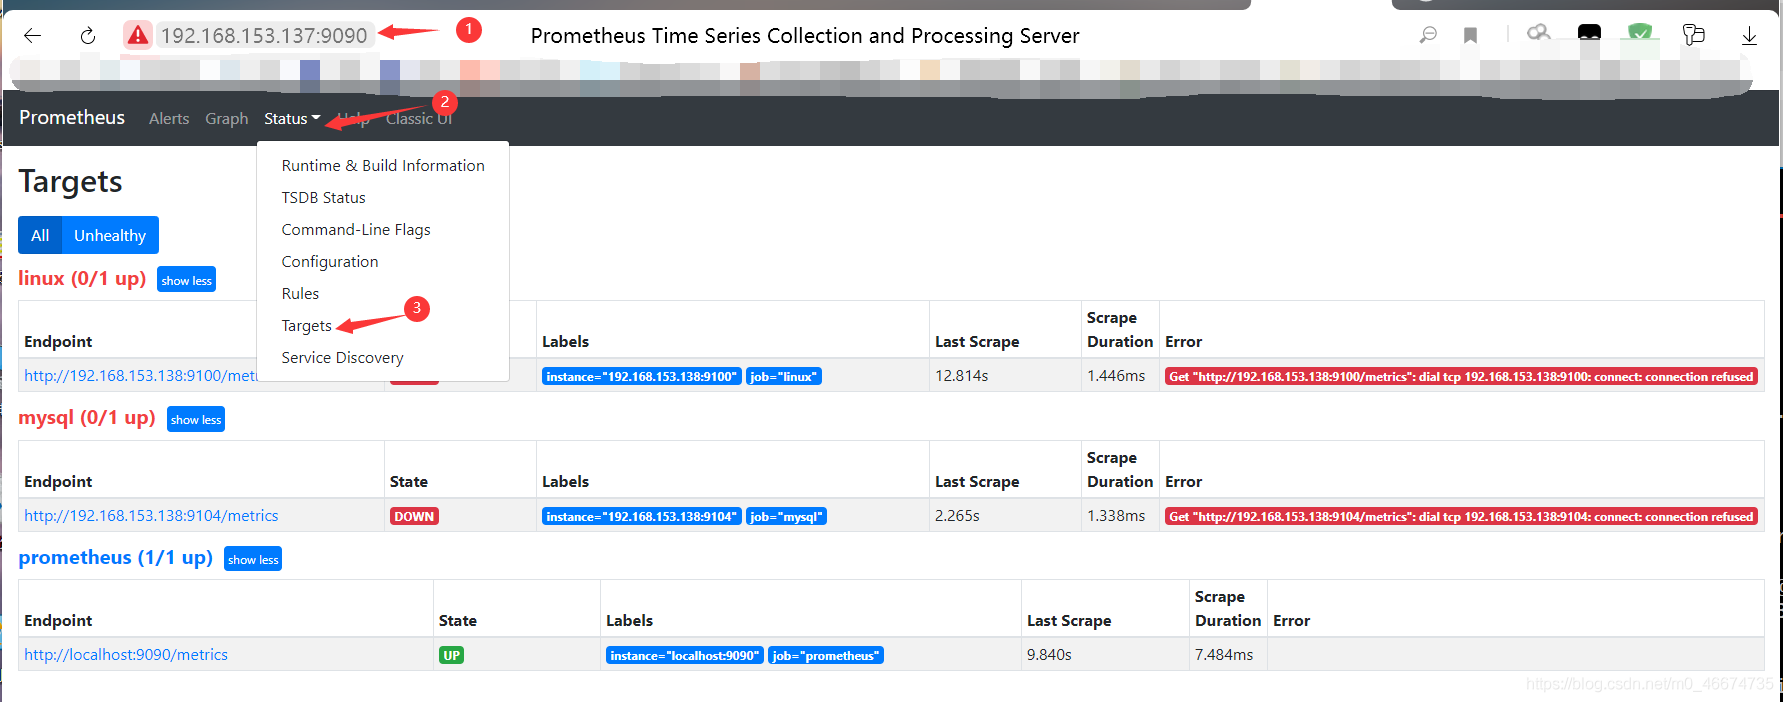Click the red security warning triangle icon
Image resolution: width=1783 pixels, height=702 pixels.
point(137,36)
